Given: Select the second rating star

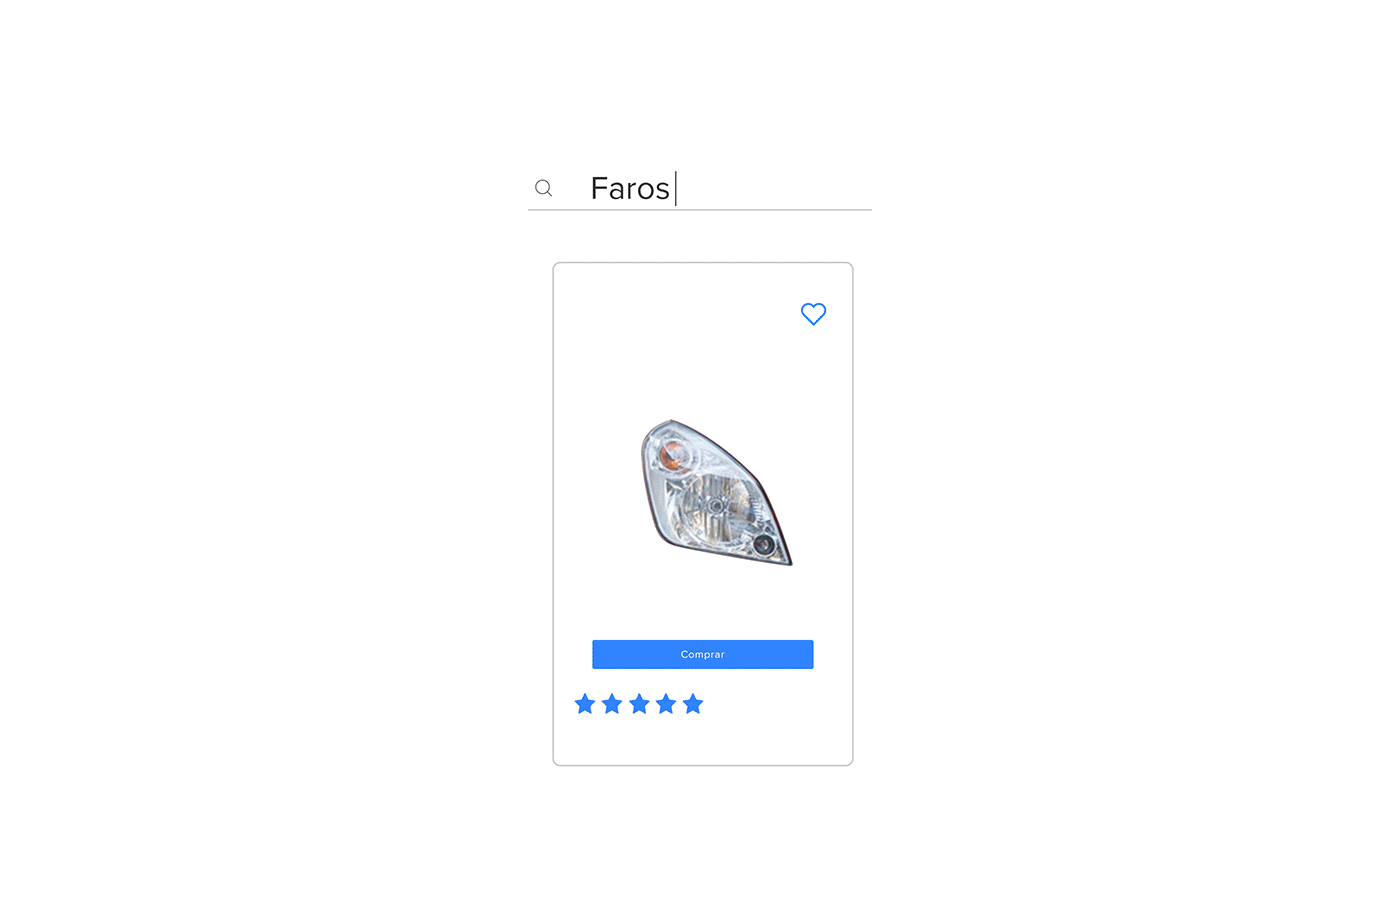Looking at the screenshot, I should [x=612, y=704].
